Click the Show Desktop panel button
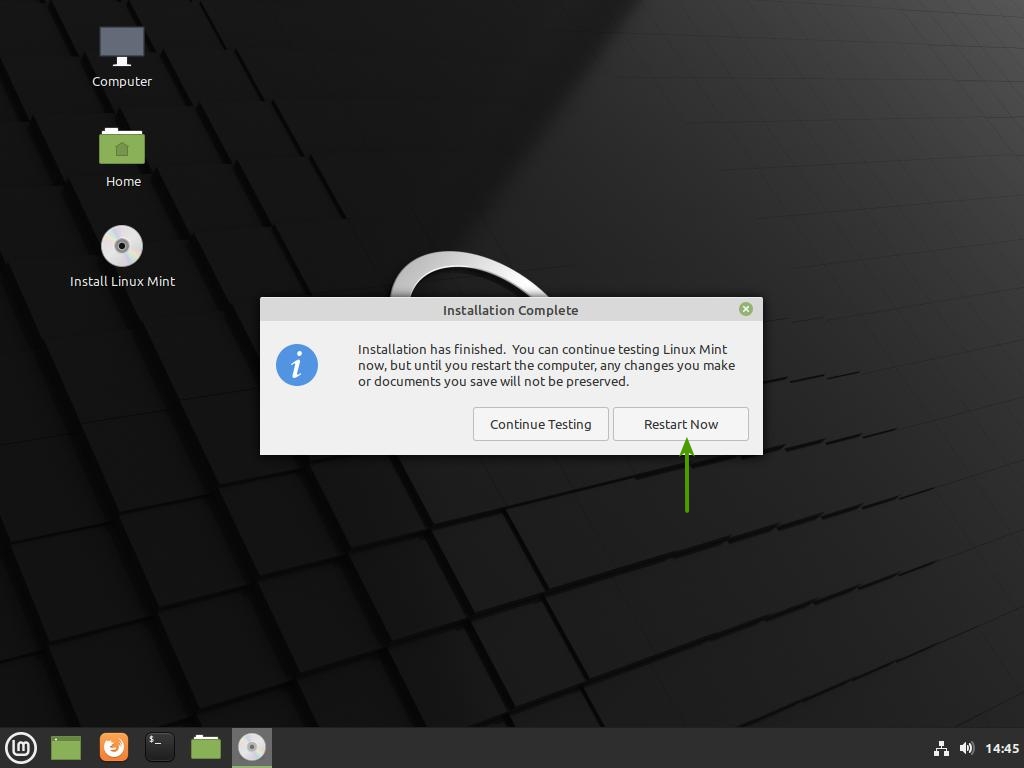 click(x=66, y=747)
